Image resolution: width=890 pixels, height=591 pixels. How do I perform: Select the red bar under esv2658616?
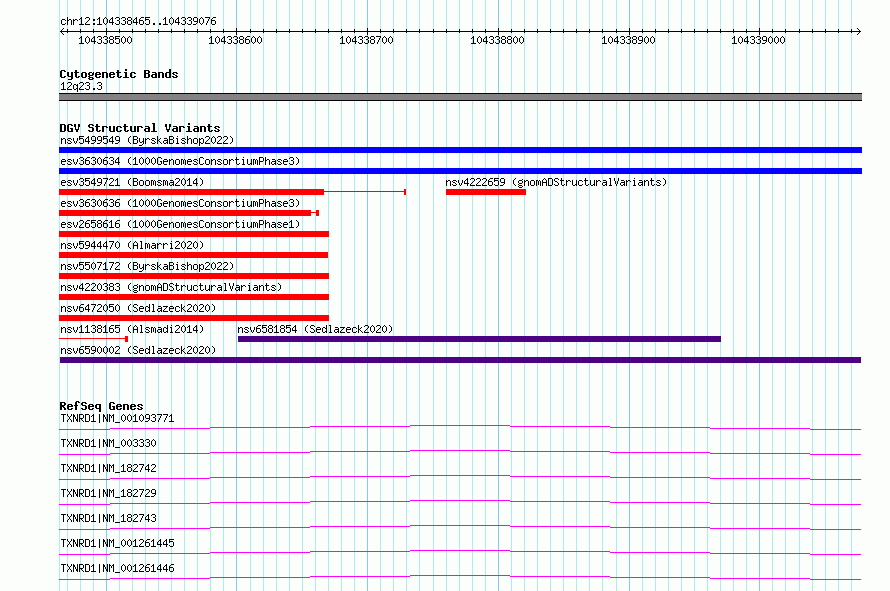coord(194,234)
